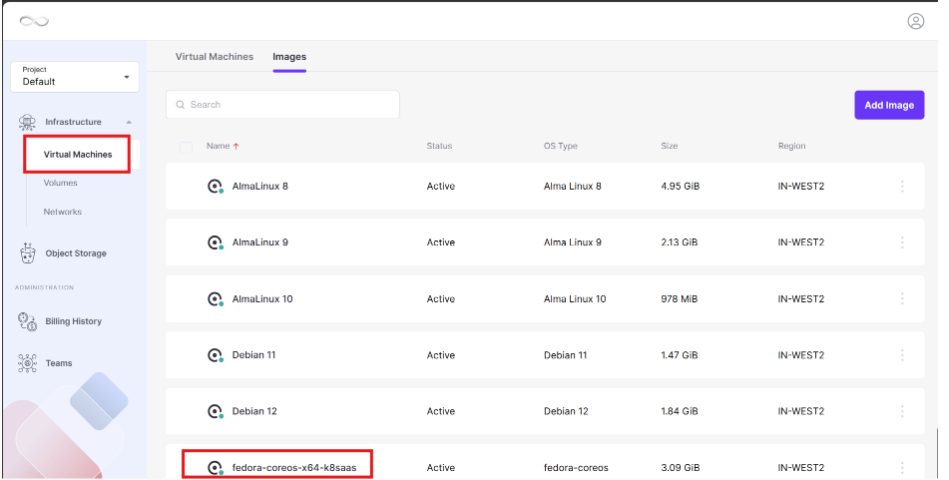Click the 1.84 GiB size value
The height and width of the screenshot is (480, 949).
click(680, 412)
